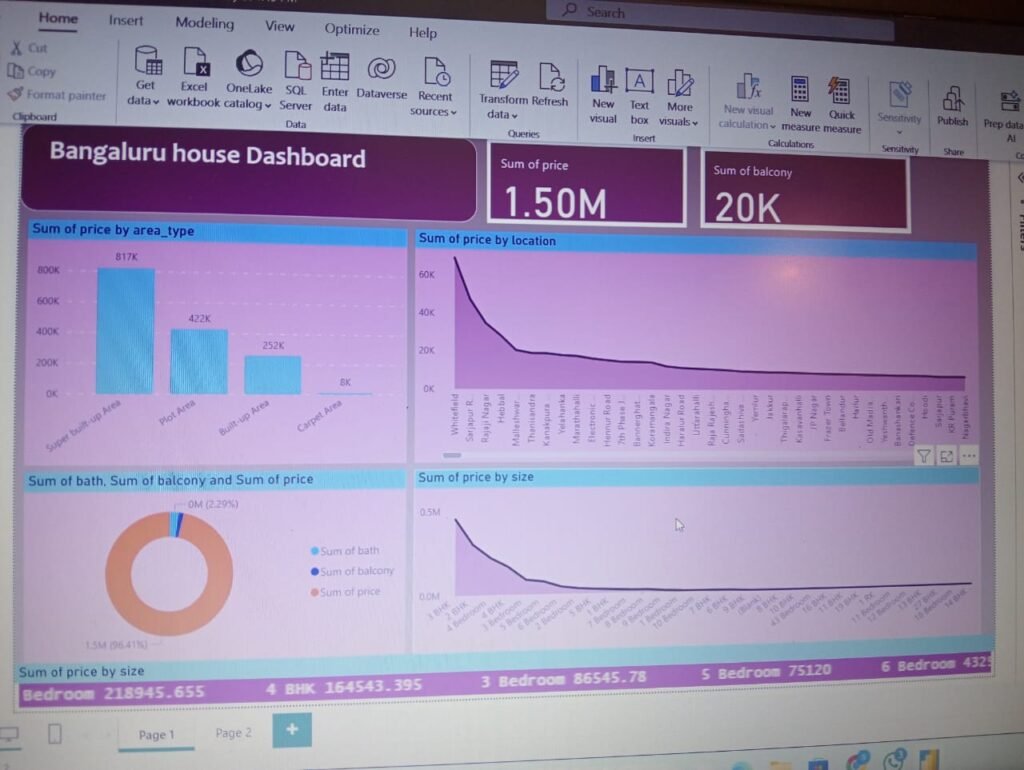
Task: Click the Sum of price legend swatch
Action: click(315, 592)
